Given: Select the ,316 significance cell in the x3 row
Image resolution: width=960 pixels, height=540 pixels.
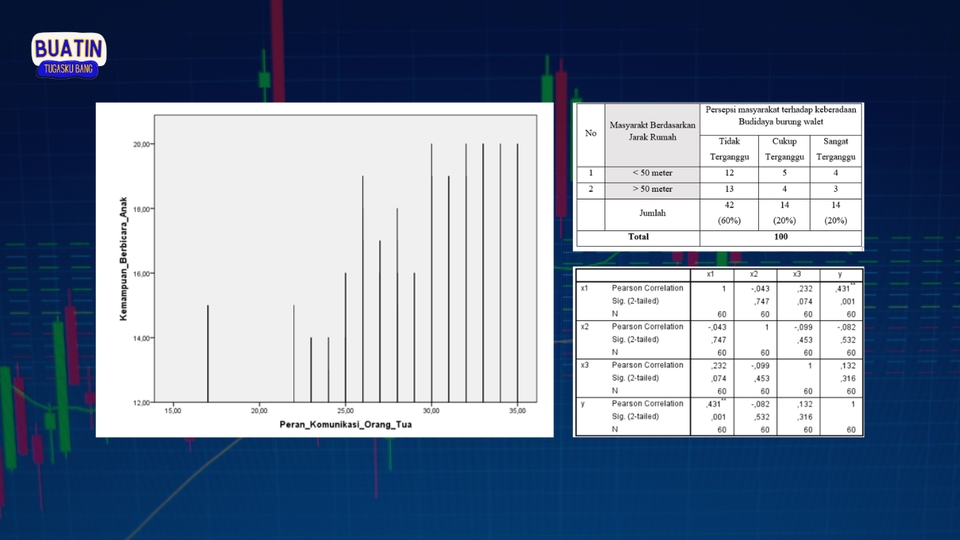Looking at the screenshot, I should tap(847, 378).
